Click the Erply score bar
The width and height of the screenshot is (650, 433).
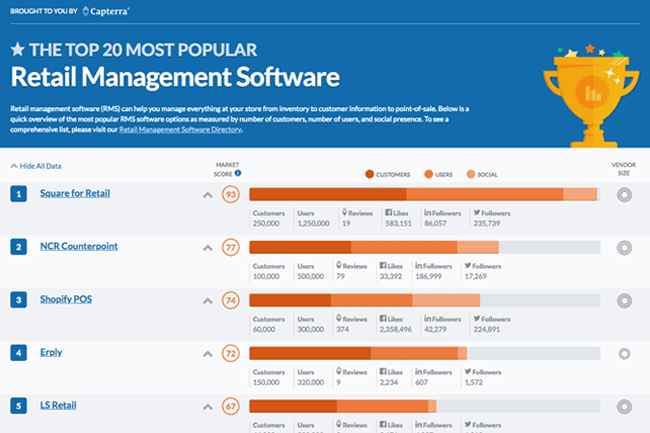[x=424, y=353]
